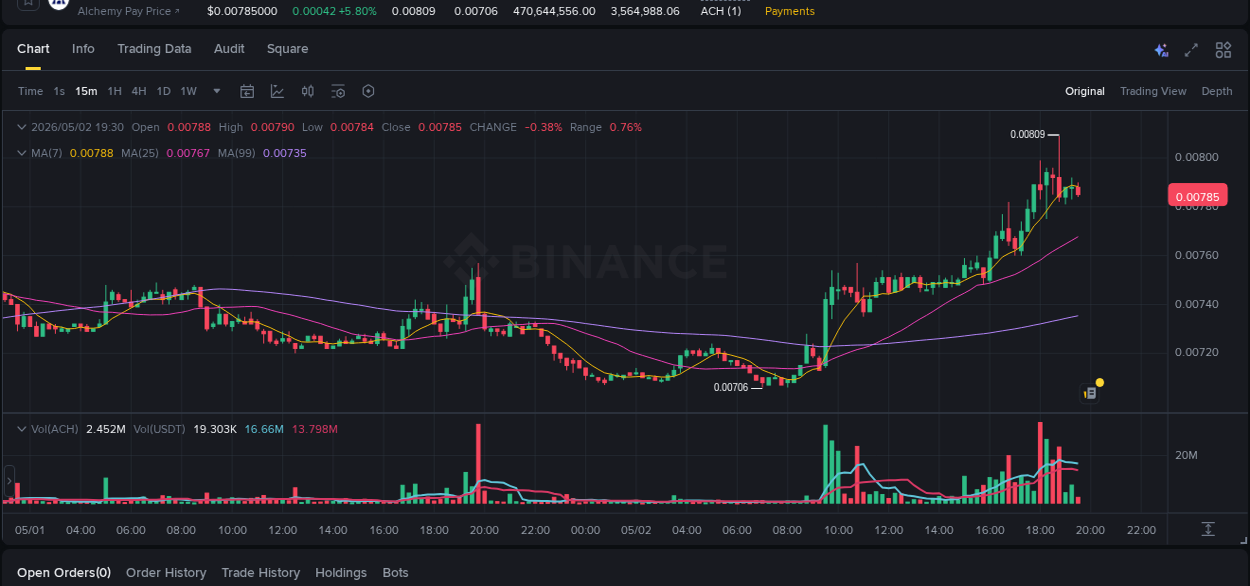Image resolution: width=1250 pixels, height=586 pixels.
Task: Expand chart to fullscreen with arrows icon
Action: (x=1191, y=50)
